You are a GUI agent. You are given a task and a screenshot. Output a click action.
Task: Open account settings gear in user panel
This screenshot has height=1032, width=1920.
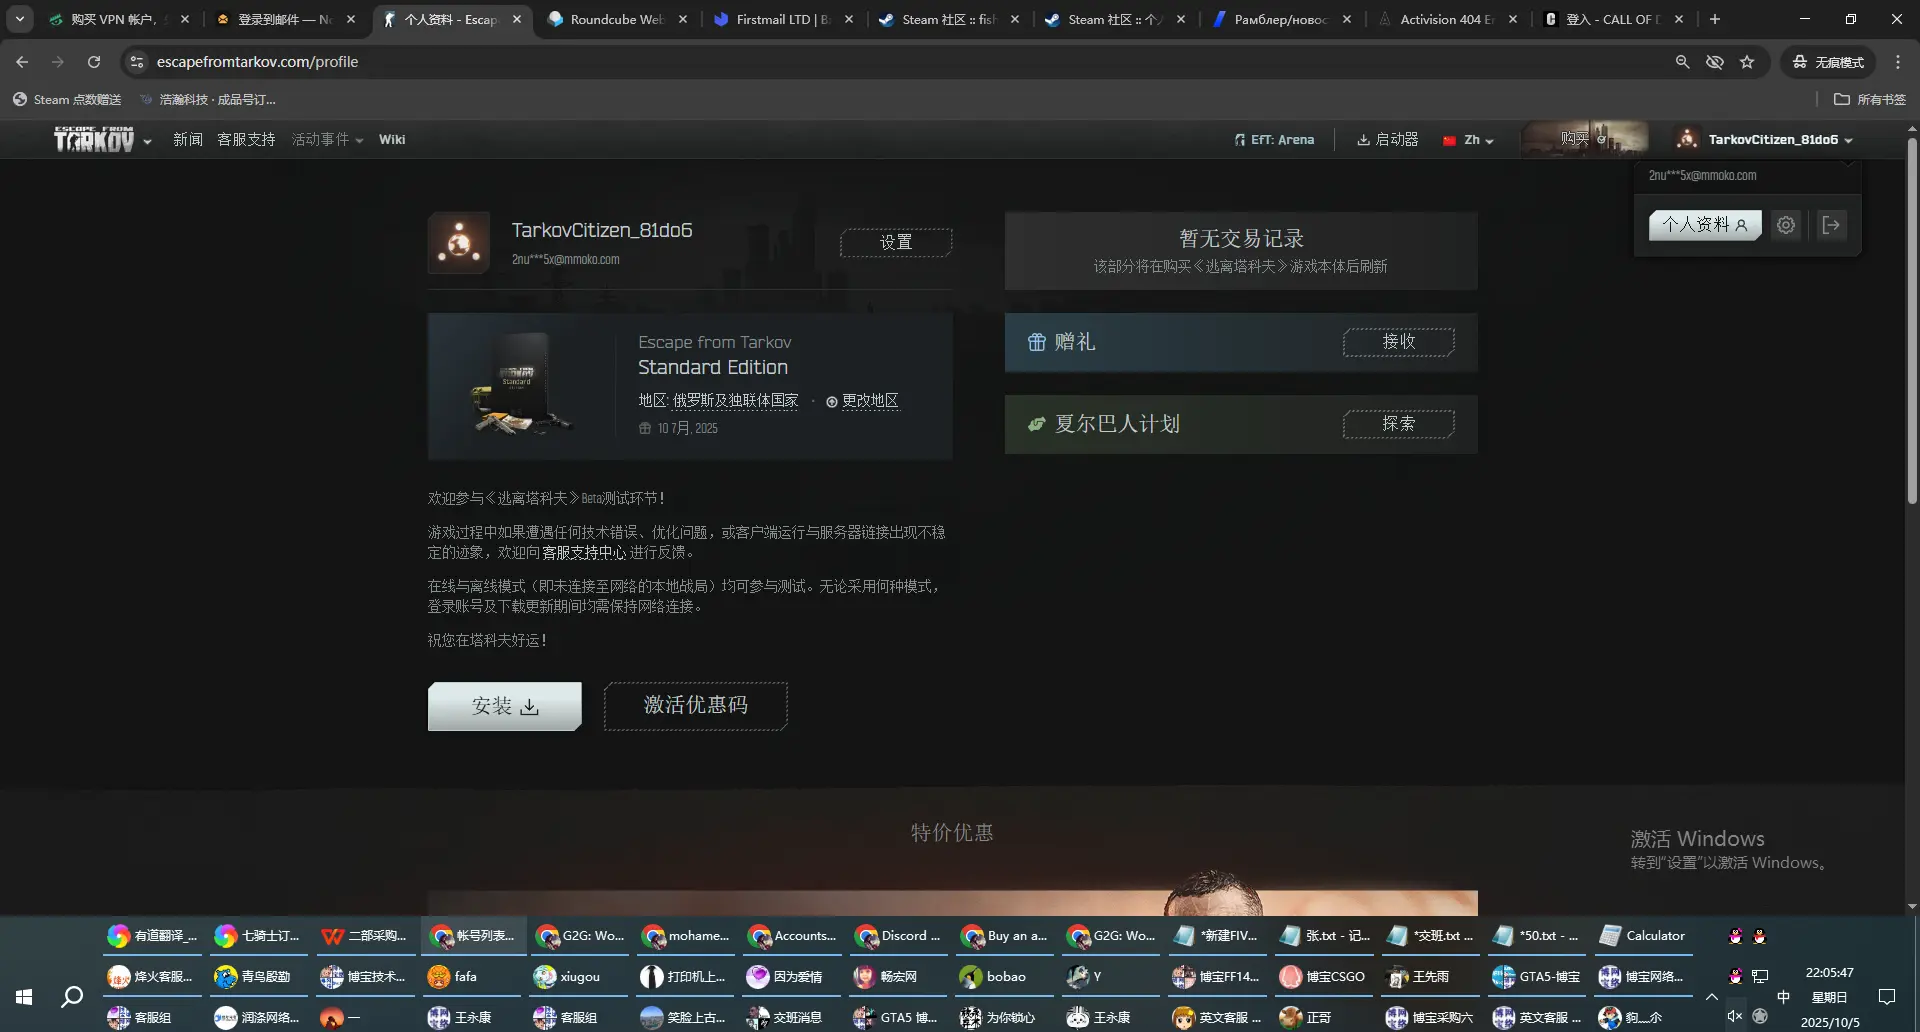tap(1786, 225)
